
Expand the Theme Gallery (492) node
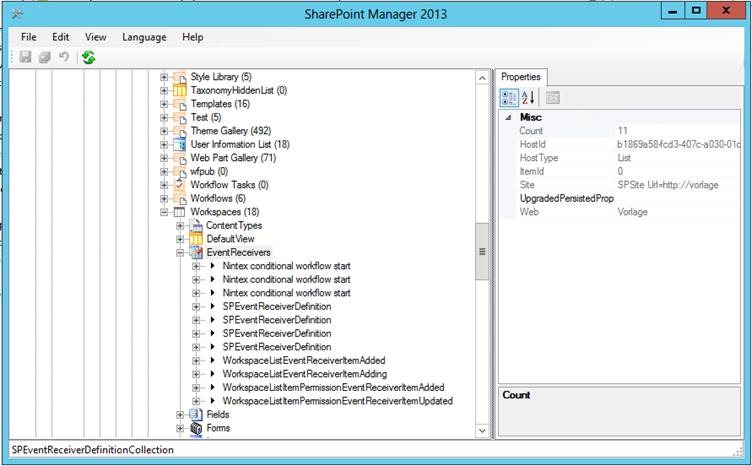pyautogui.click(x=164, y=131)
